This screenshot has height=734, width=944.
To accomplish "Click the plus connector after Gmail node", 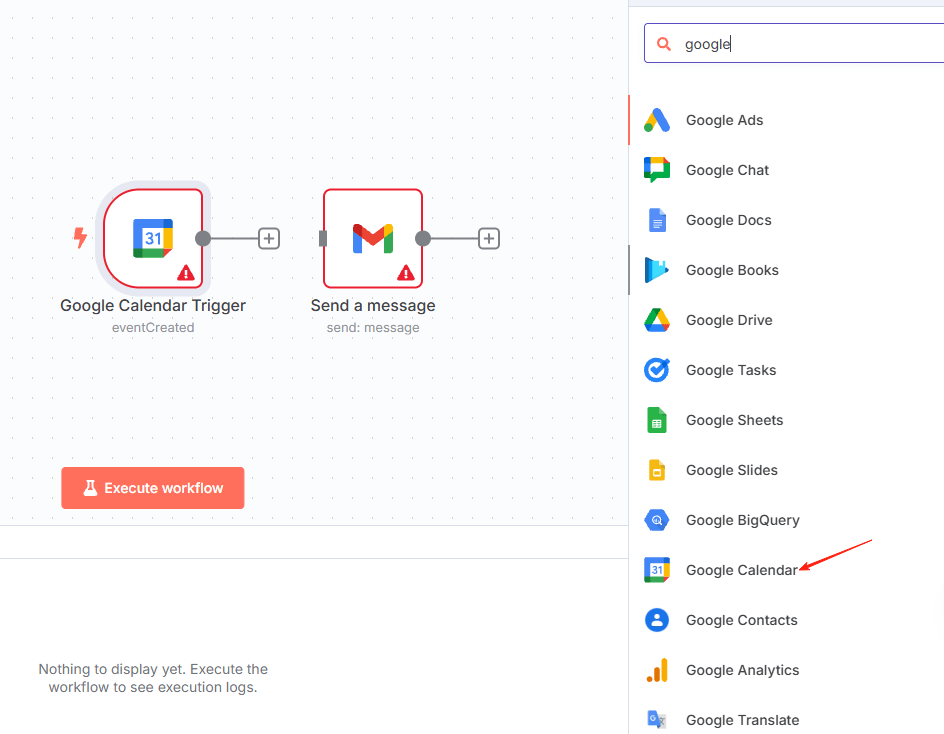I will point(488,238).
